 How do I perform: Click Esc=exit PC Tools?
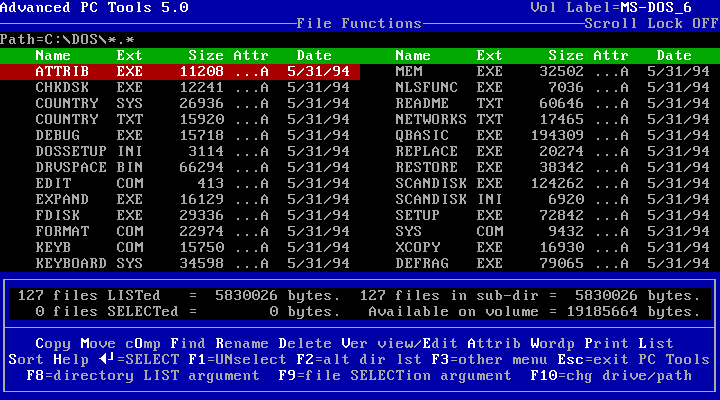pos(634,360)
